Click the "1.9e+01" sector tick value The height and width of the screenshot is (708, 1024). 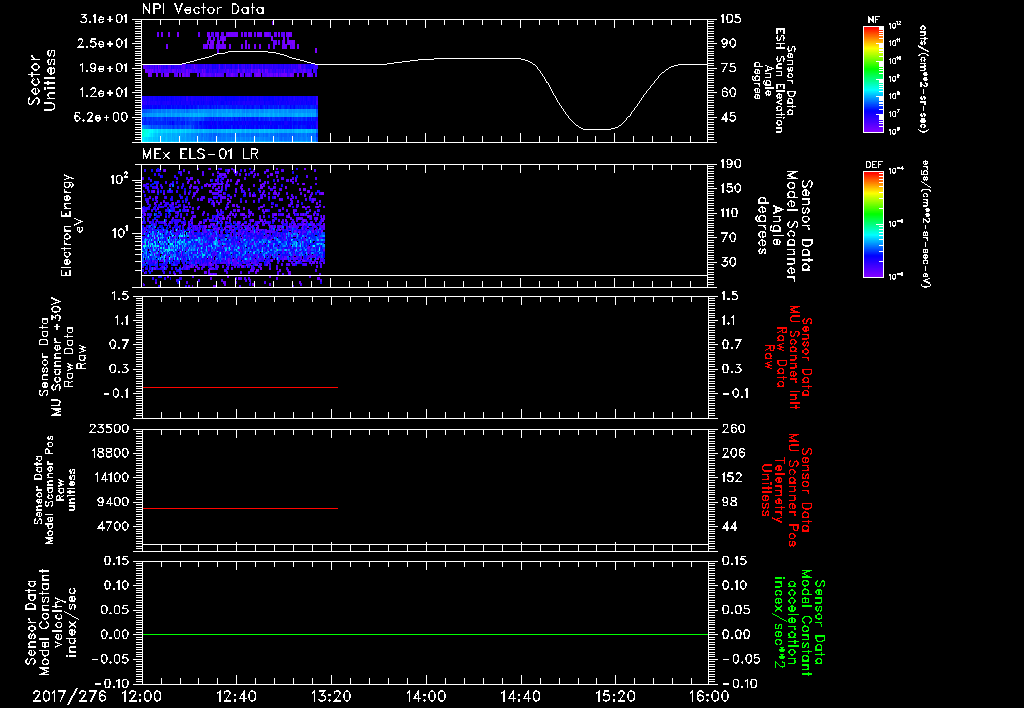[x=104, y=68]
